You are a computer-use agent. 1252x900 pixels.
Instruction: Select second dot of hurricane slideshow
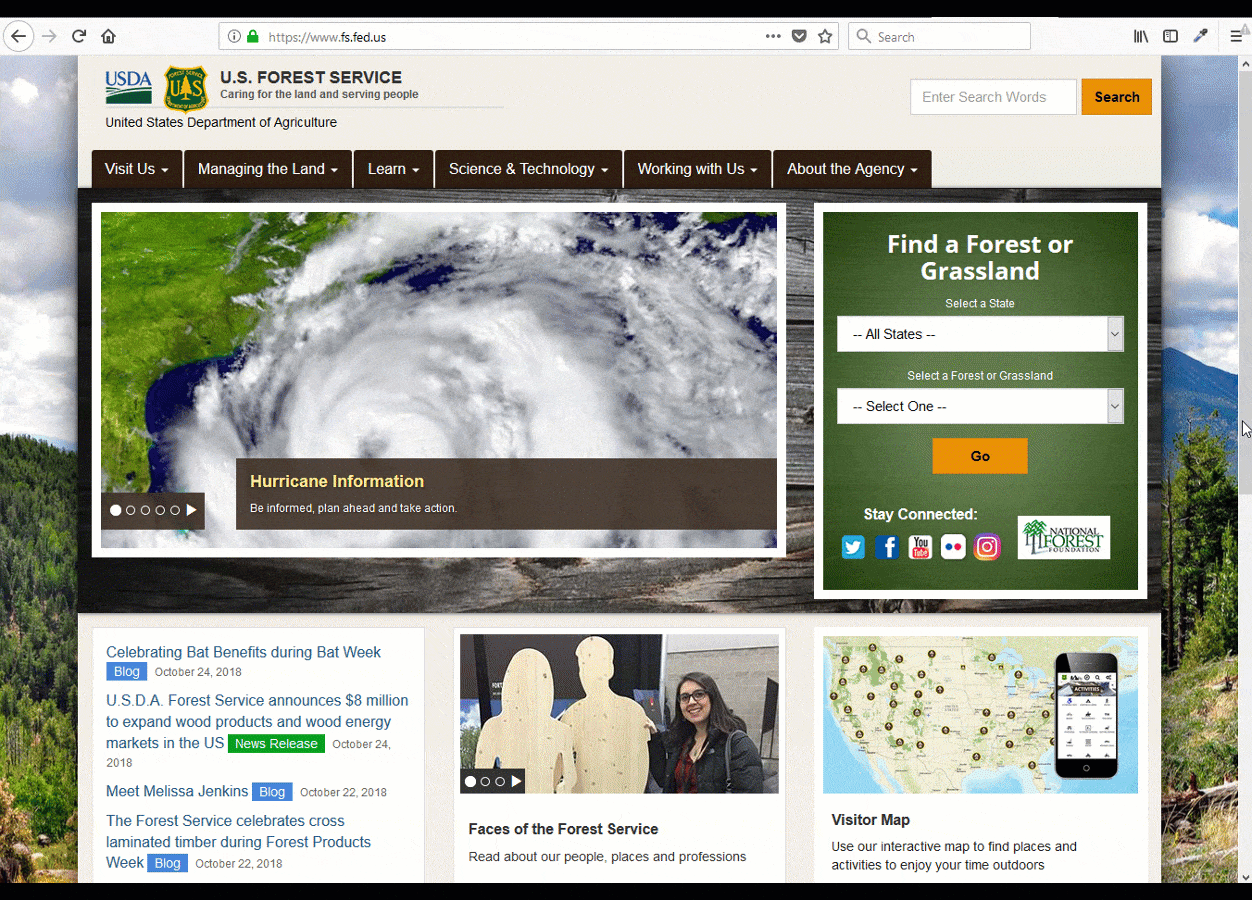click(x=131, y=510)
